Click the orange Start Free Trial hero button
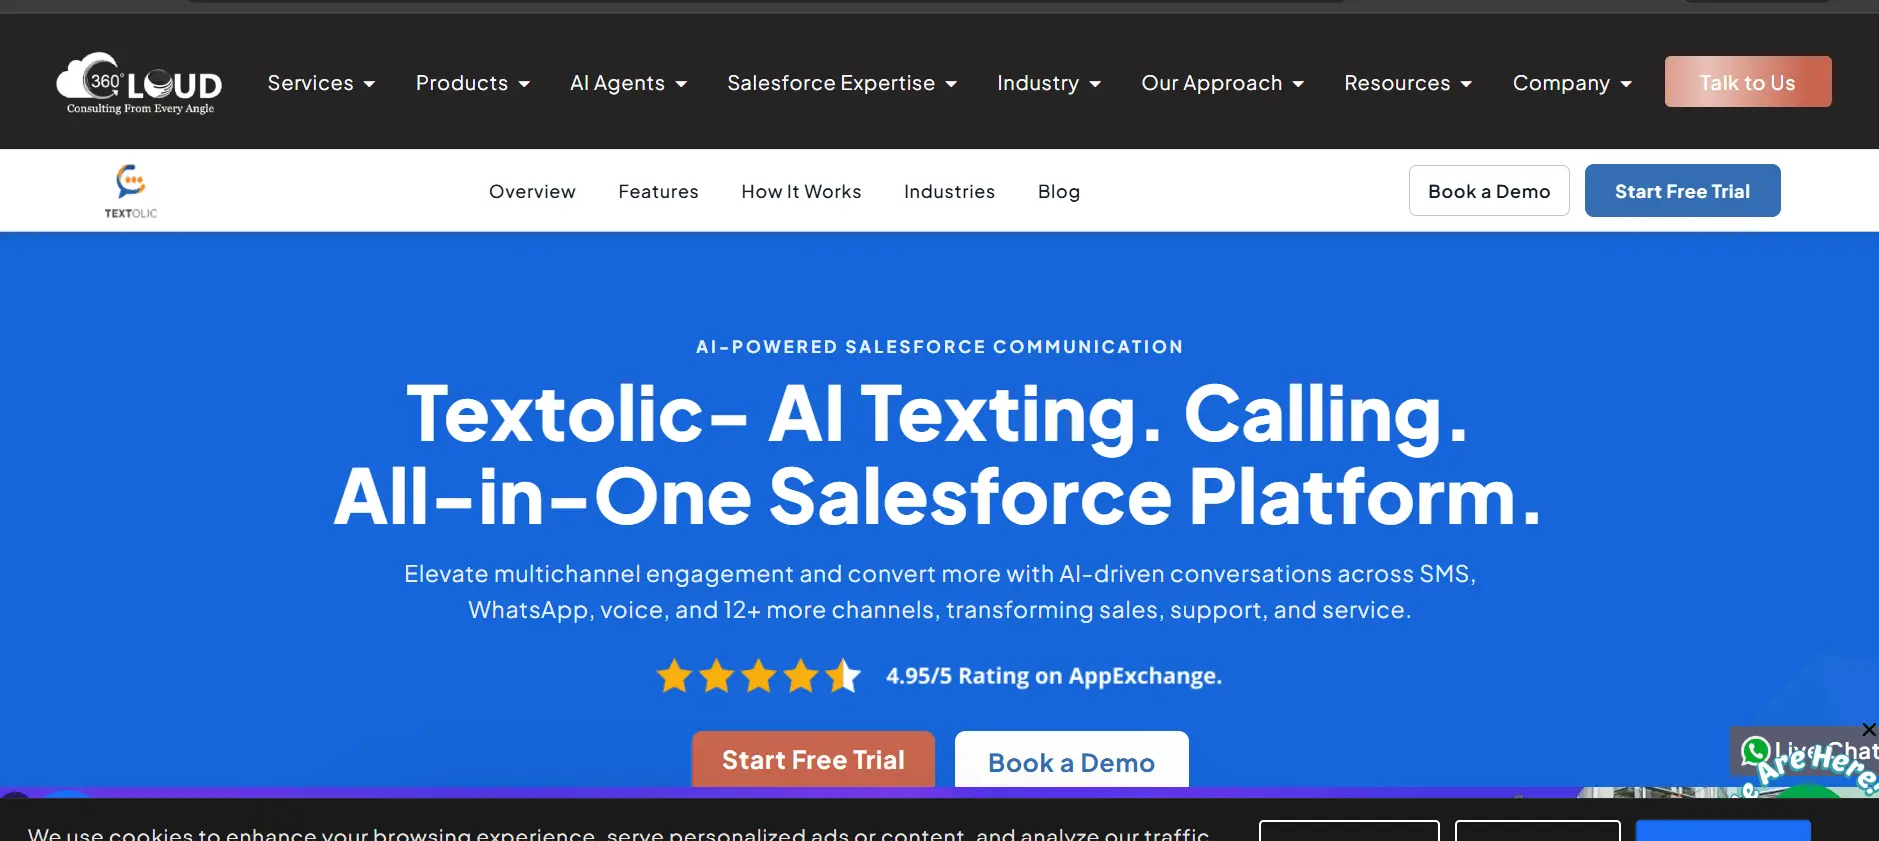The width and height of the screenshot is (1879, 841). click(x=813, y=760)
